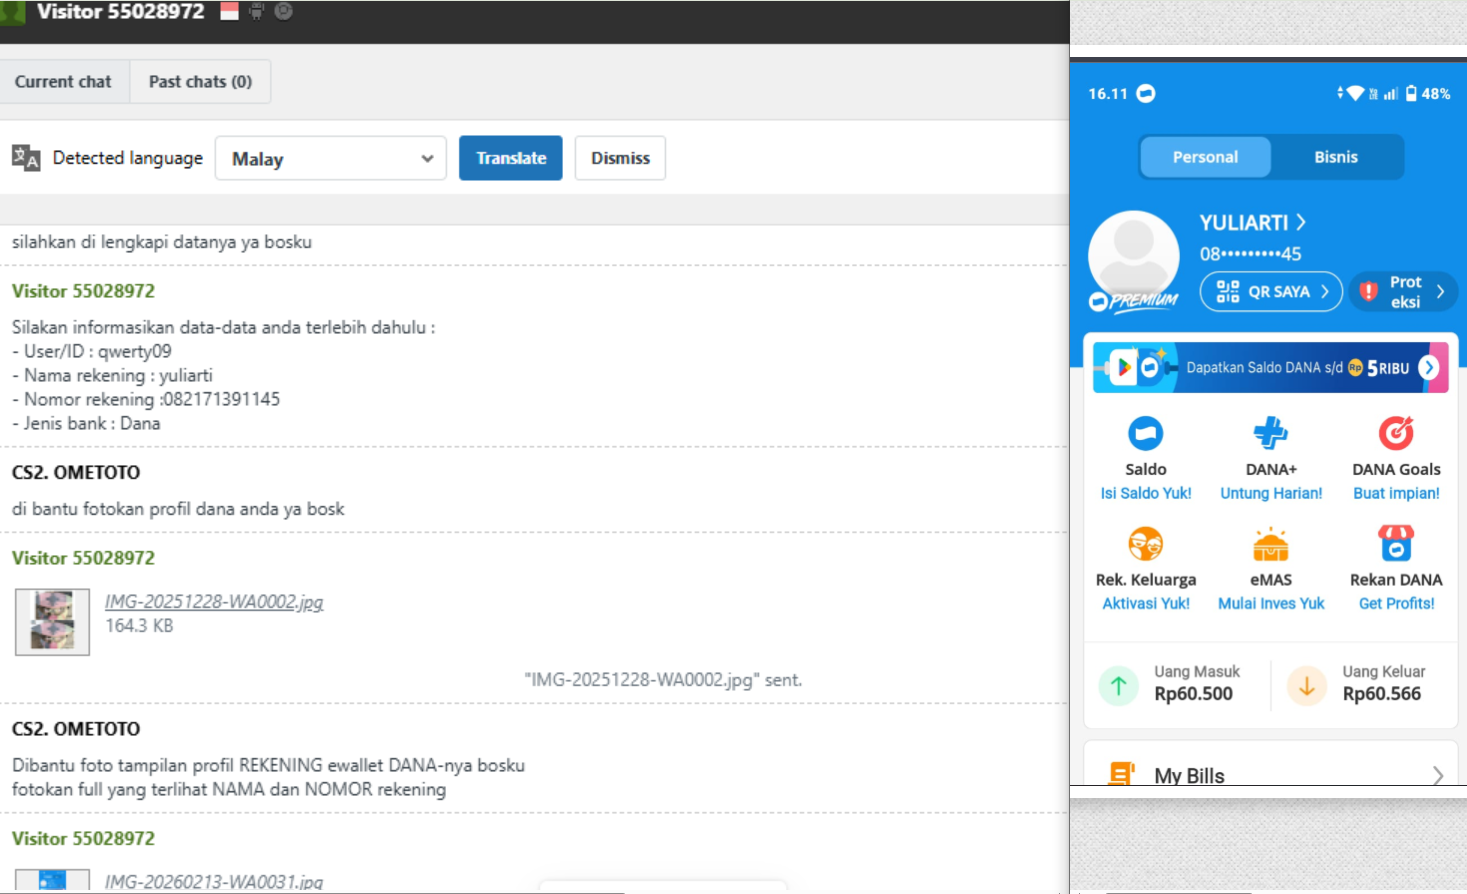Click the message 'silahkan di lengkapi datanya ya bosku'
Image resolution: width=1467 pixels, height=894 pixels.
162,242
